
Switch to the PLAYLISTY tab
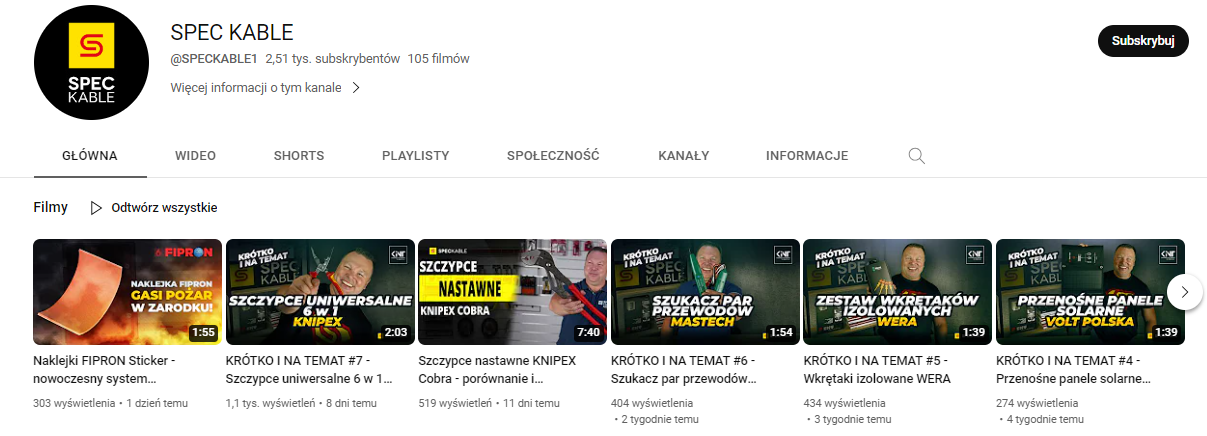click(415, 156)
